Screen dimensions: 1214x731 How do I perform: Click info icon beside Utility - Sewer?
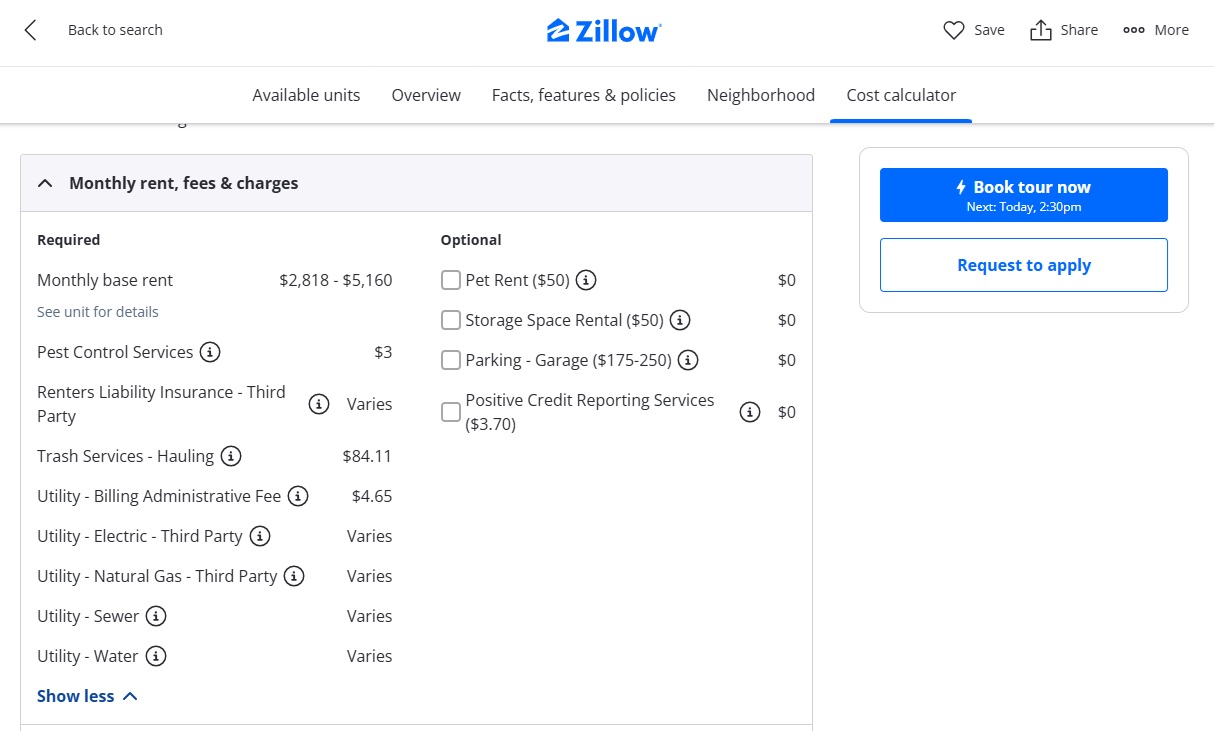(x=156, y=616)
